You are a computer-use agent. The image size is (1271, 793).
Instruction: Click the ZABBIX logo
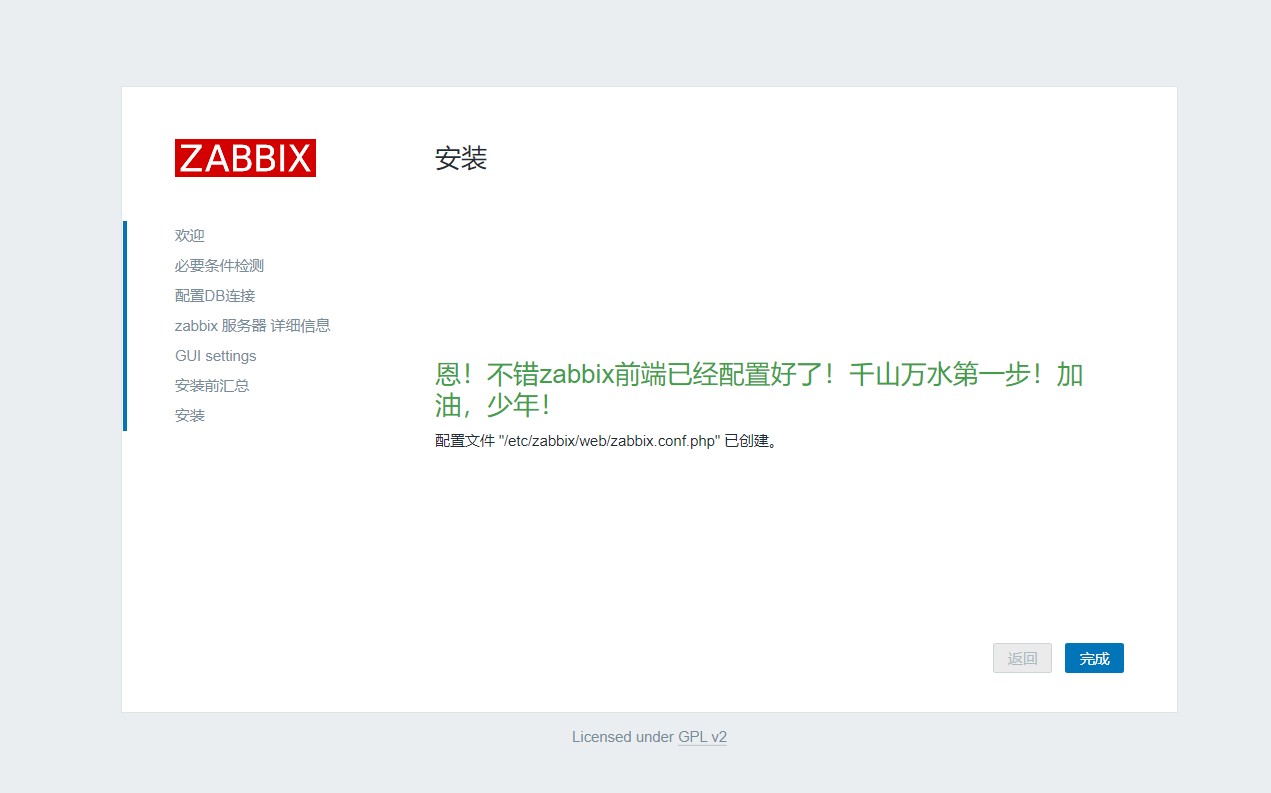click(x=245, y=158)
